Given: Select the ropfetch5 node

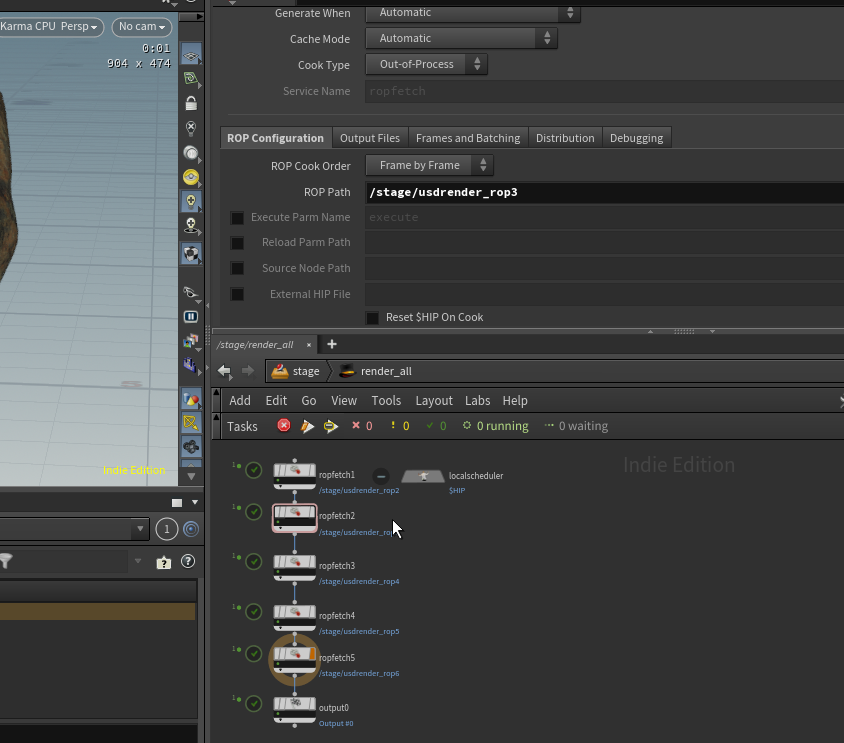Looking at the screenshot, I should 294,660.
